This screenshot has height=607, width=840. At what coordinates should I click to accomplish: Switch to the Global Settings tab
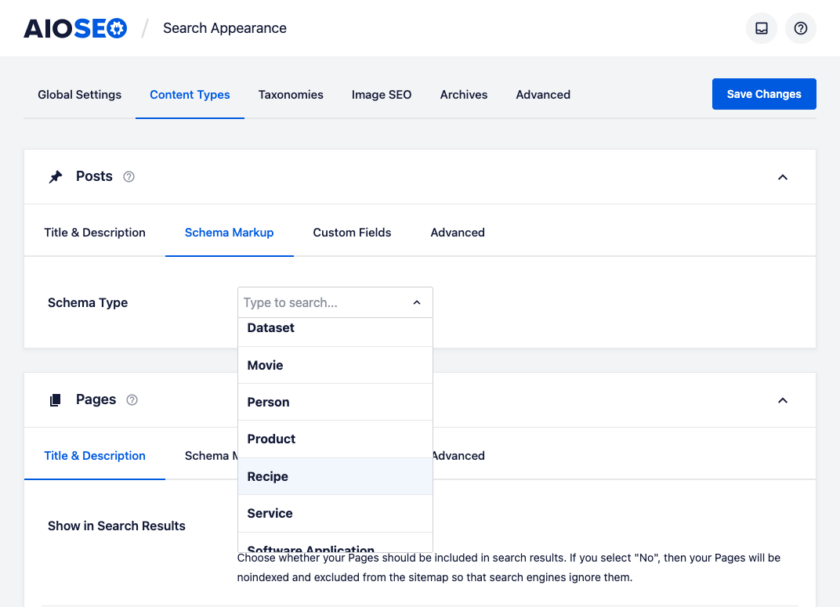(x=79, y=94)
